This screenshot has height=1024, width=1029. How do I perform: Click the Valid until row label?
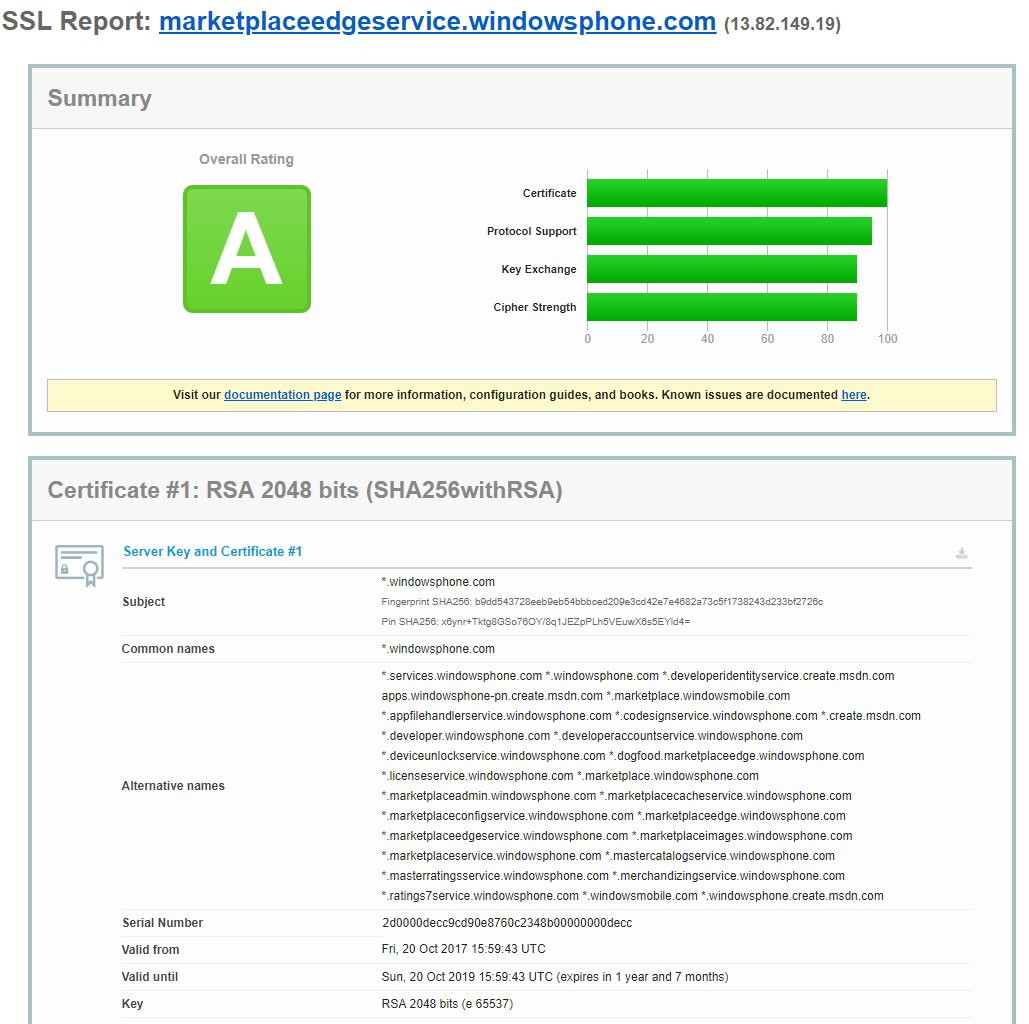(x=150, y=977)
